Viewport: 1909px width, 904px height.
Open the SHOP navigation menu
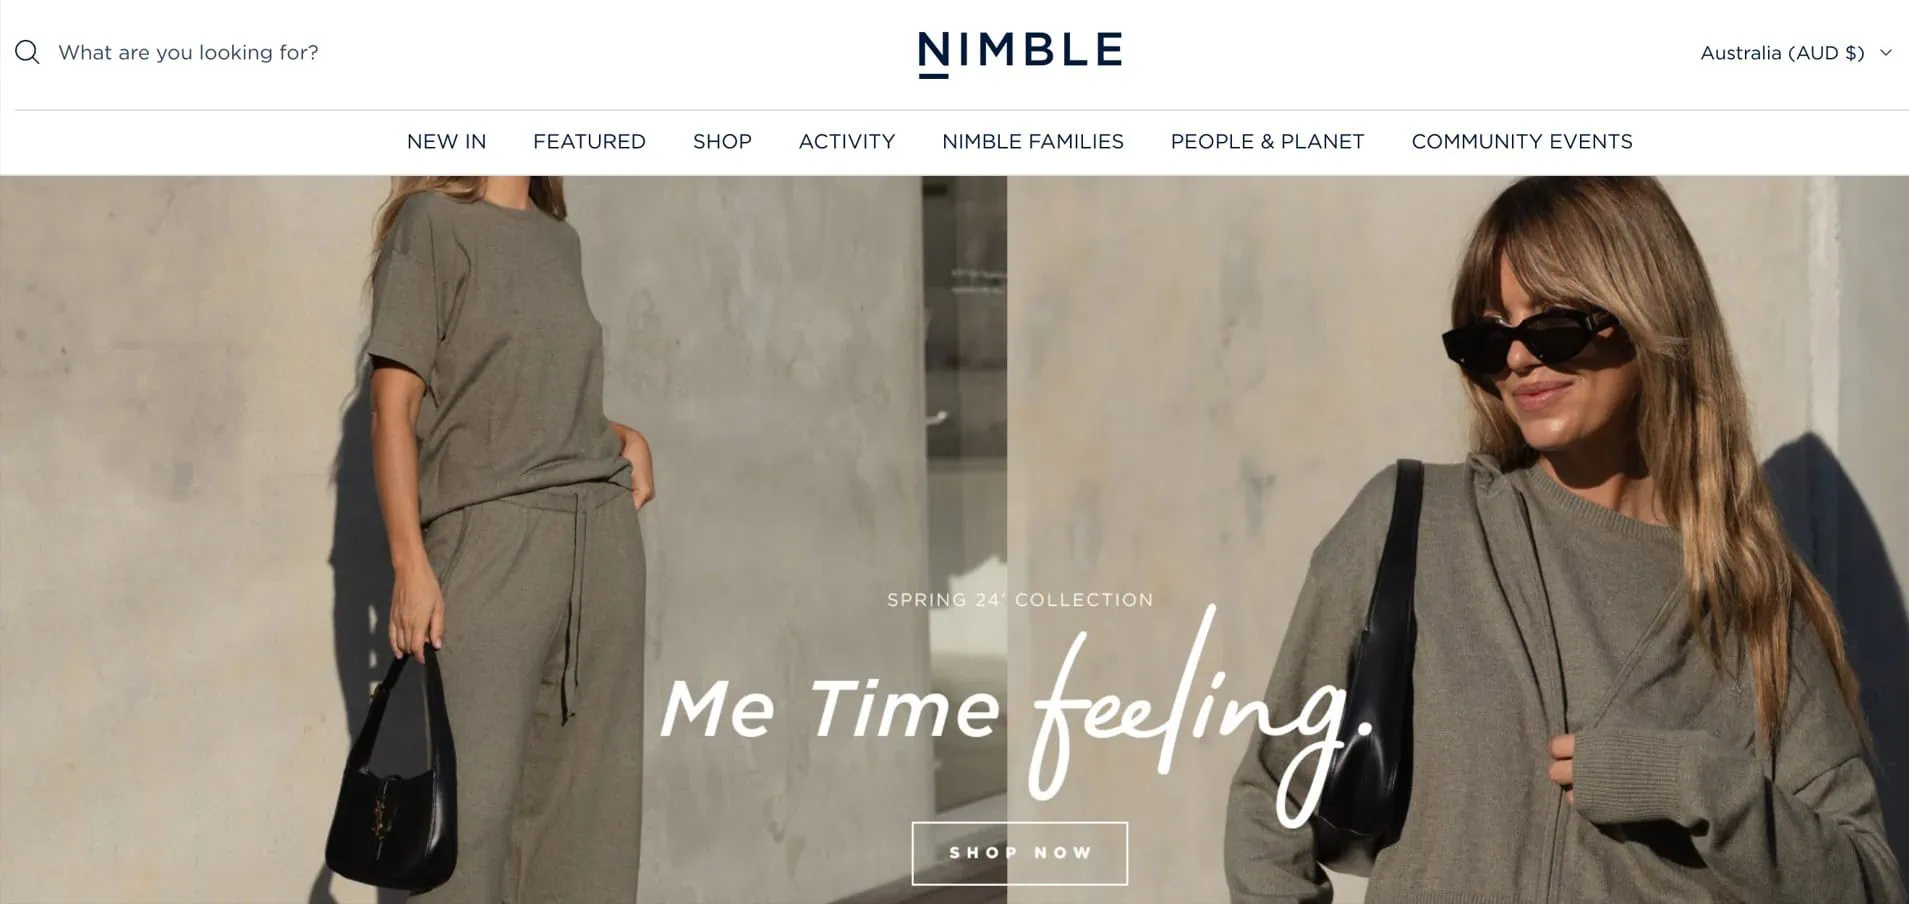(x=722, y=142)
